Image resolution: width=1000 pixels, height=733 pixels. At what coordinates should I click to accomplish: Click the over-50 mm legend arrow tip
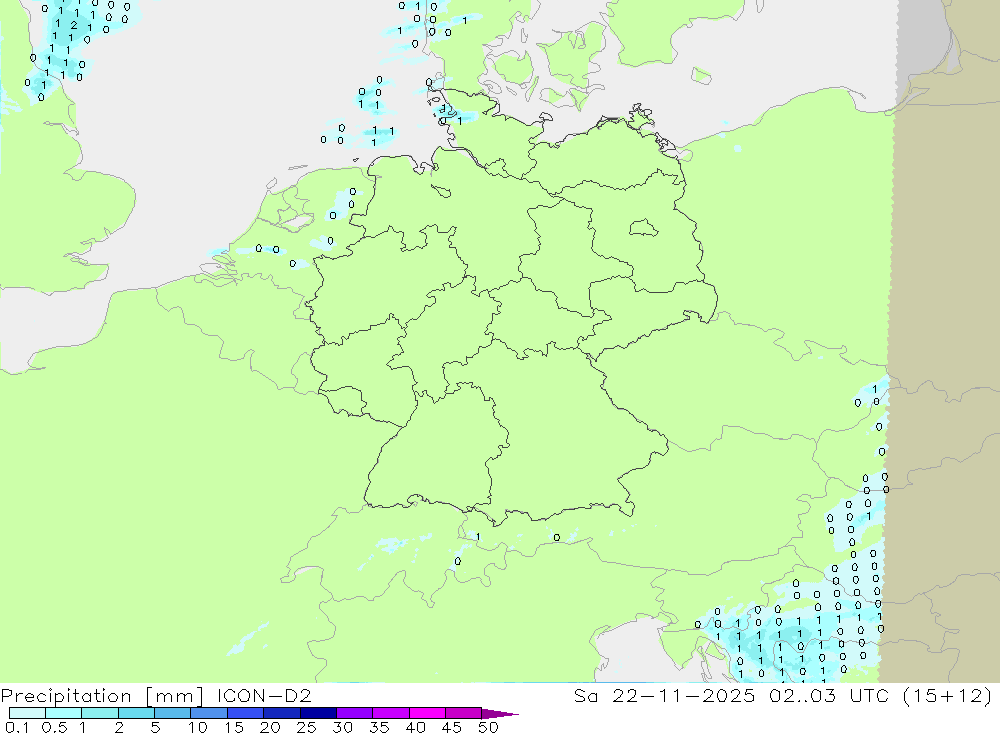501,713
